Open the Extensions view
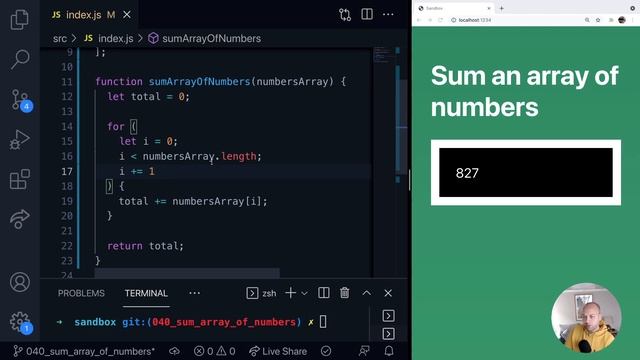Image resolution: width=640 pixels, height=360 pixels. [x=20, y=179]
